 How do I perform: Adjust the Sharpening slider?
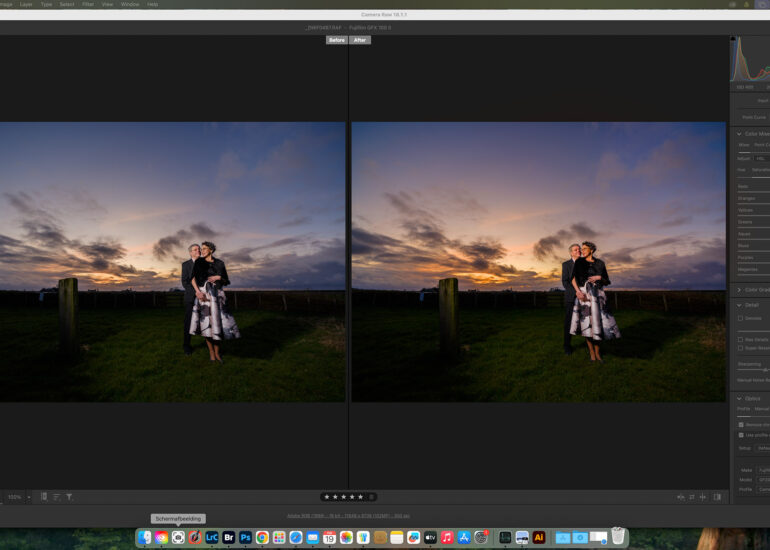[x=754, y=370]
